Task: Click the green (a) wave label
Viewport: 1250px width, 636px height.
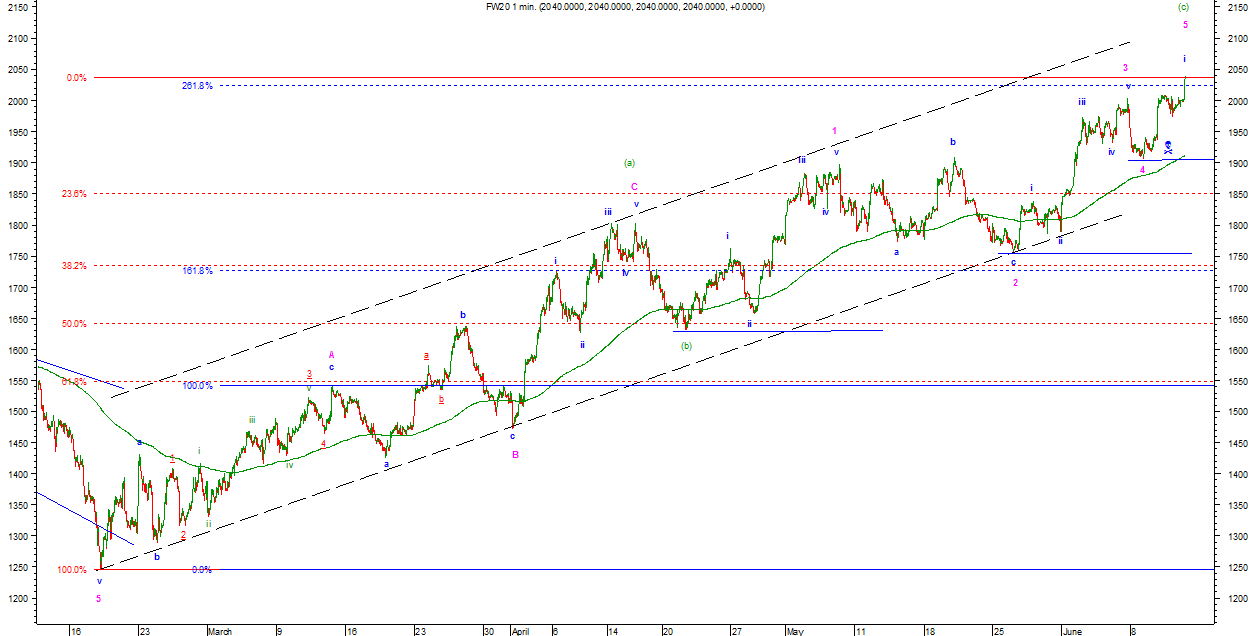Action: tap(629, 162)
